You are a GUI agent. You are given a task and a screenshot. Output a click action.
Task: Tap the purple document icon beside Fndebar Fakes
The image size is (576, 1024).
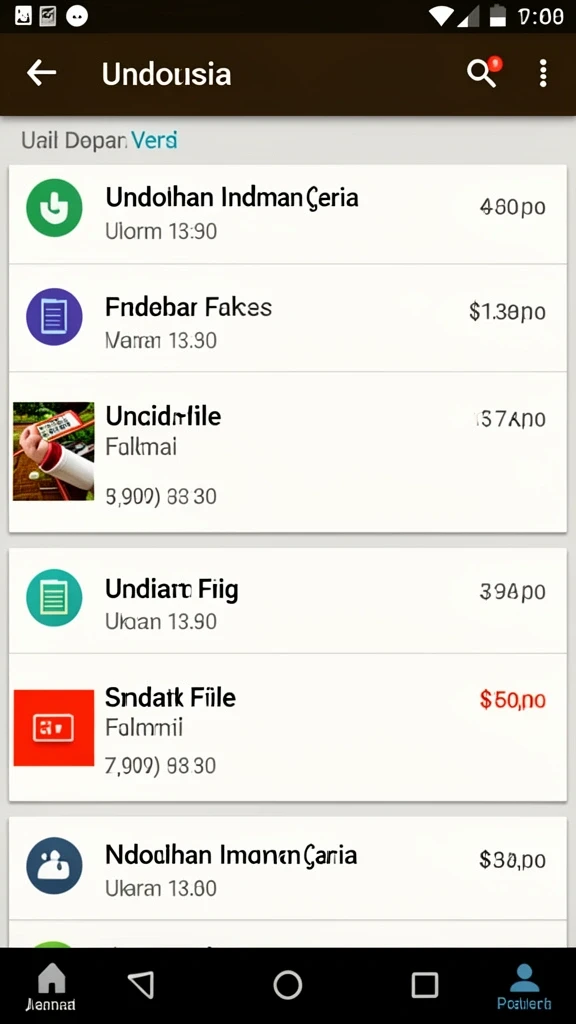click(x=54, y=317)
